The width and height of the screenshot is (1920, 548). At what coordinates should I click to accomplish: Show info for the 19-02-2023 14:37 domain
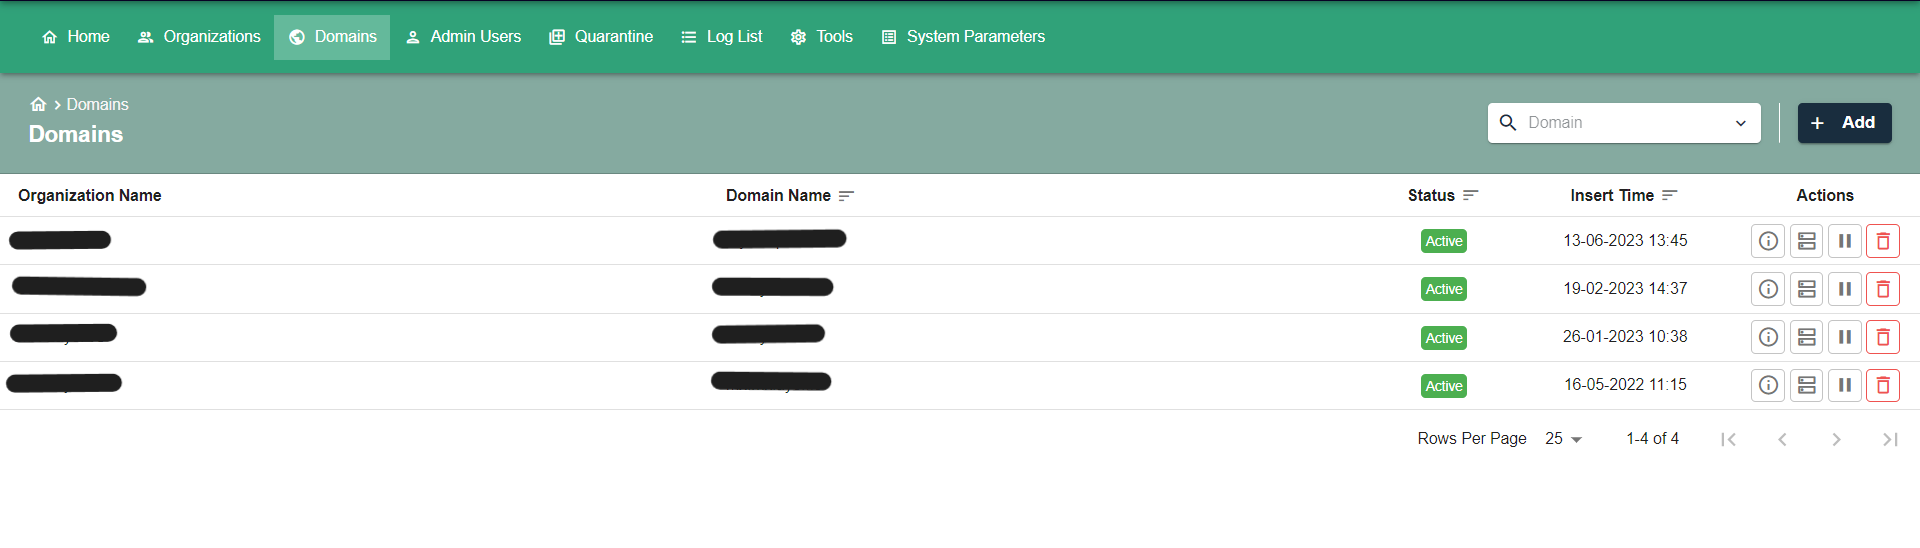click(x=1768, y=289)
